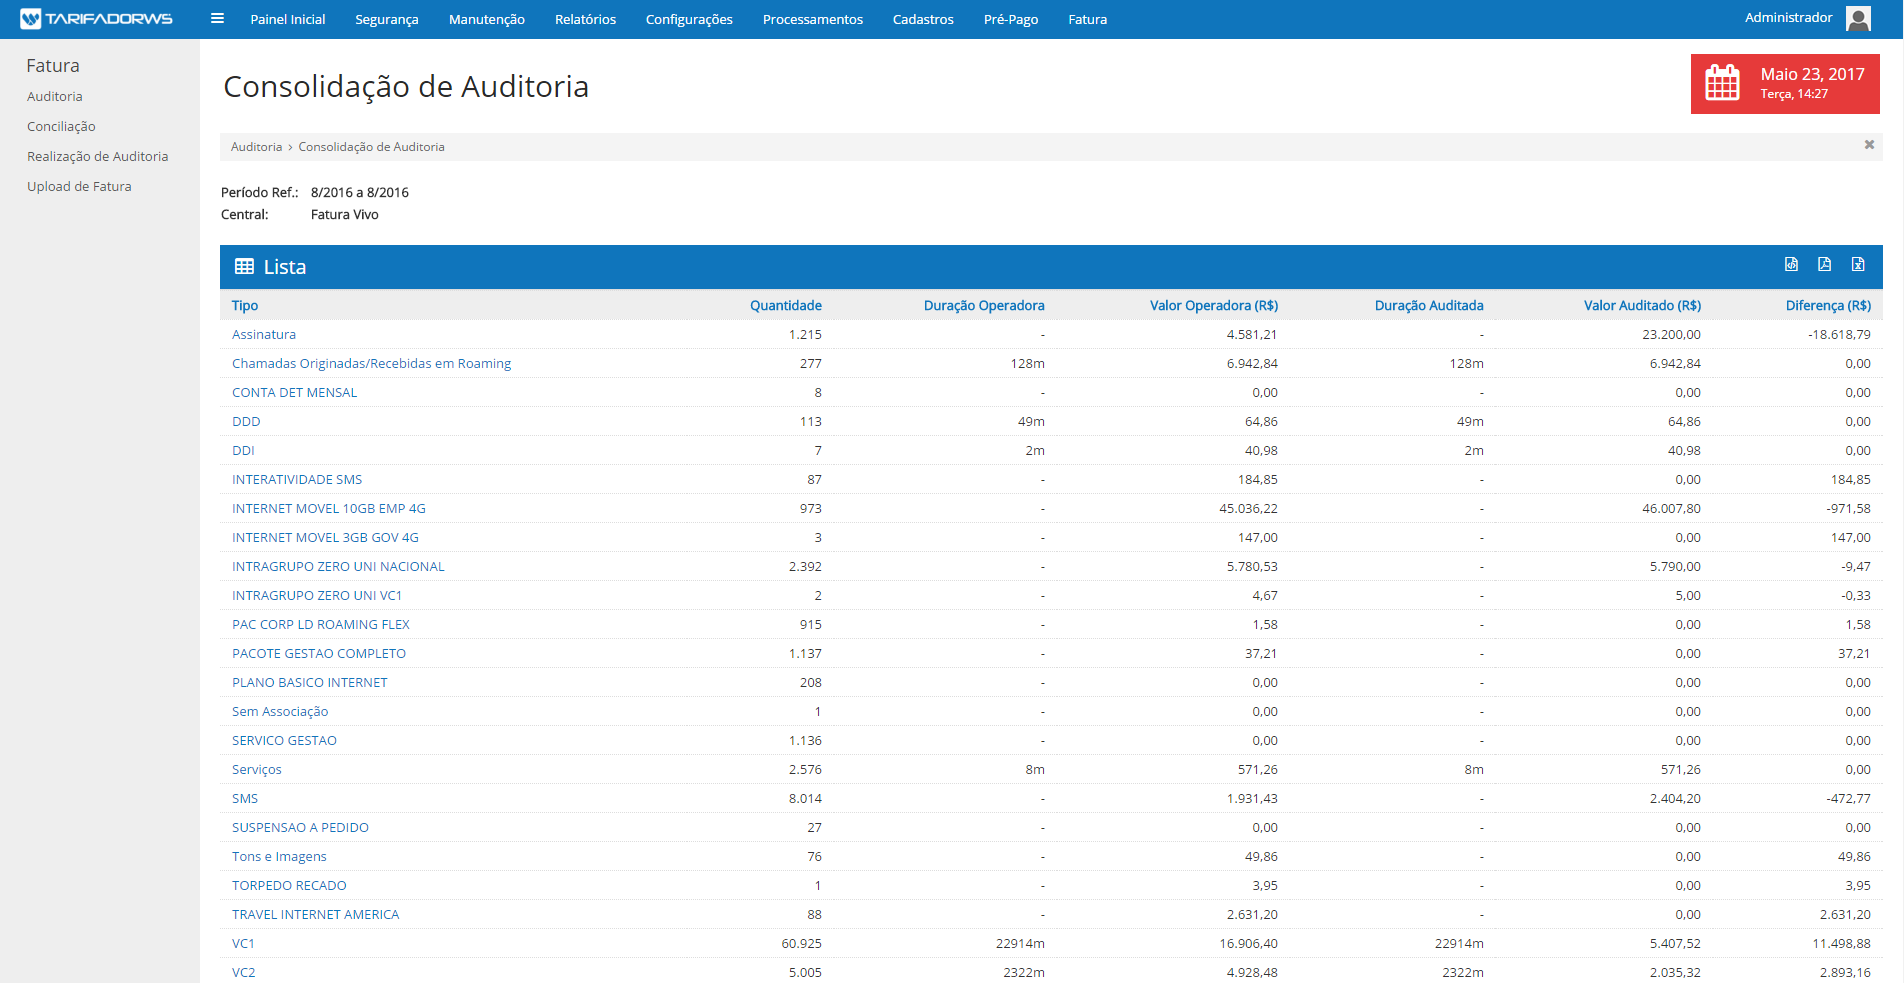
Task: Open the Painel Inicial menu
Action: coord(288,19)
